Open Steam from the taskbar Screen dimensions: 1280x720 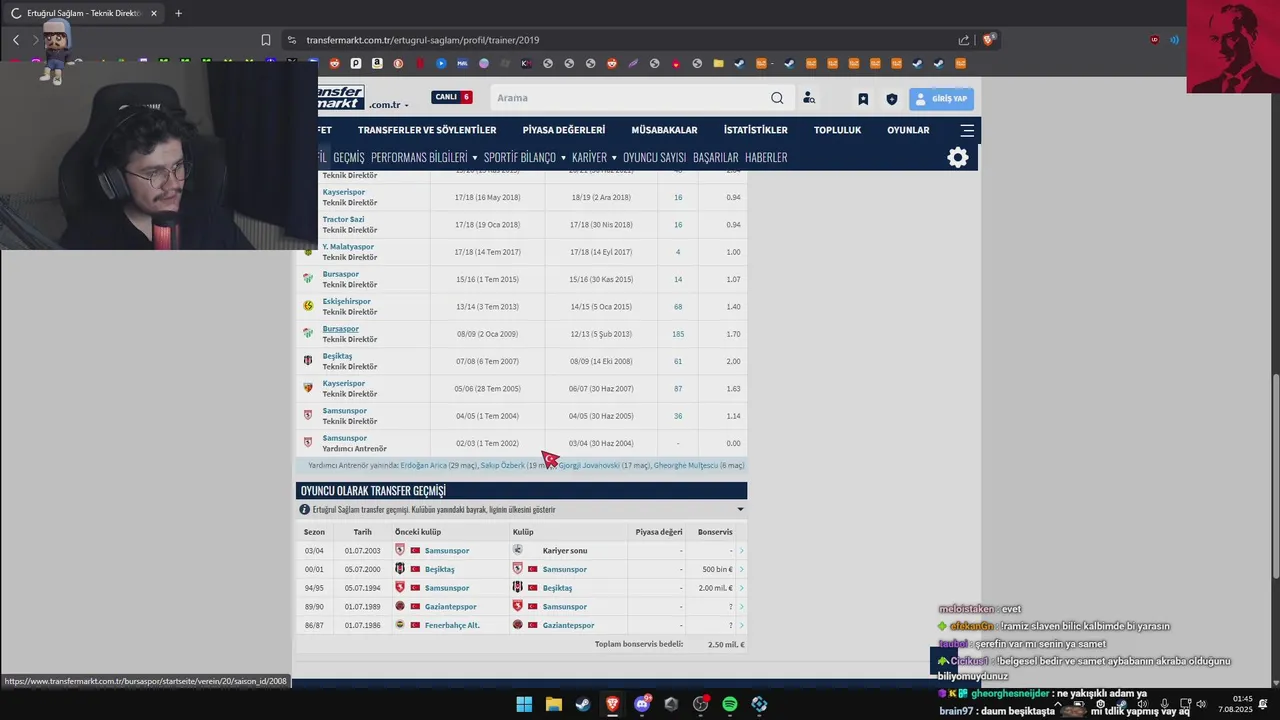click(582, 704)
